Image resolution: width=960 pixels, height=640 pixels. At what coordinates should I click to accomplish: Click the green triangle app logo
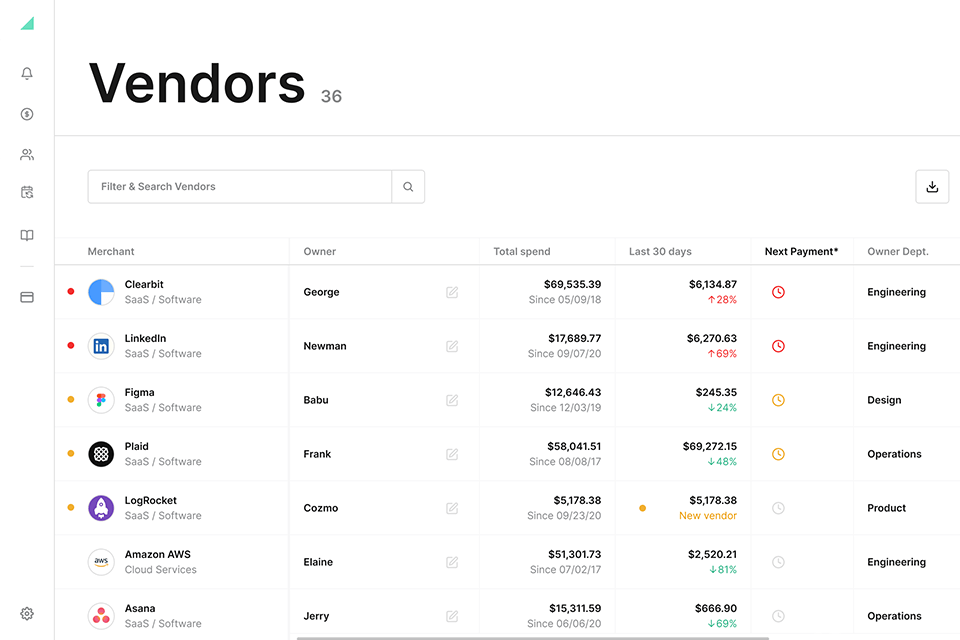[x=27, y=23]
